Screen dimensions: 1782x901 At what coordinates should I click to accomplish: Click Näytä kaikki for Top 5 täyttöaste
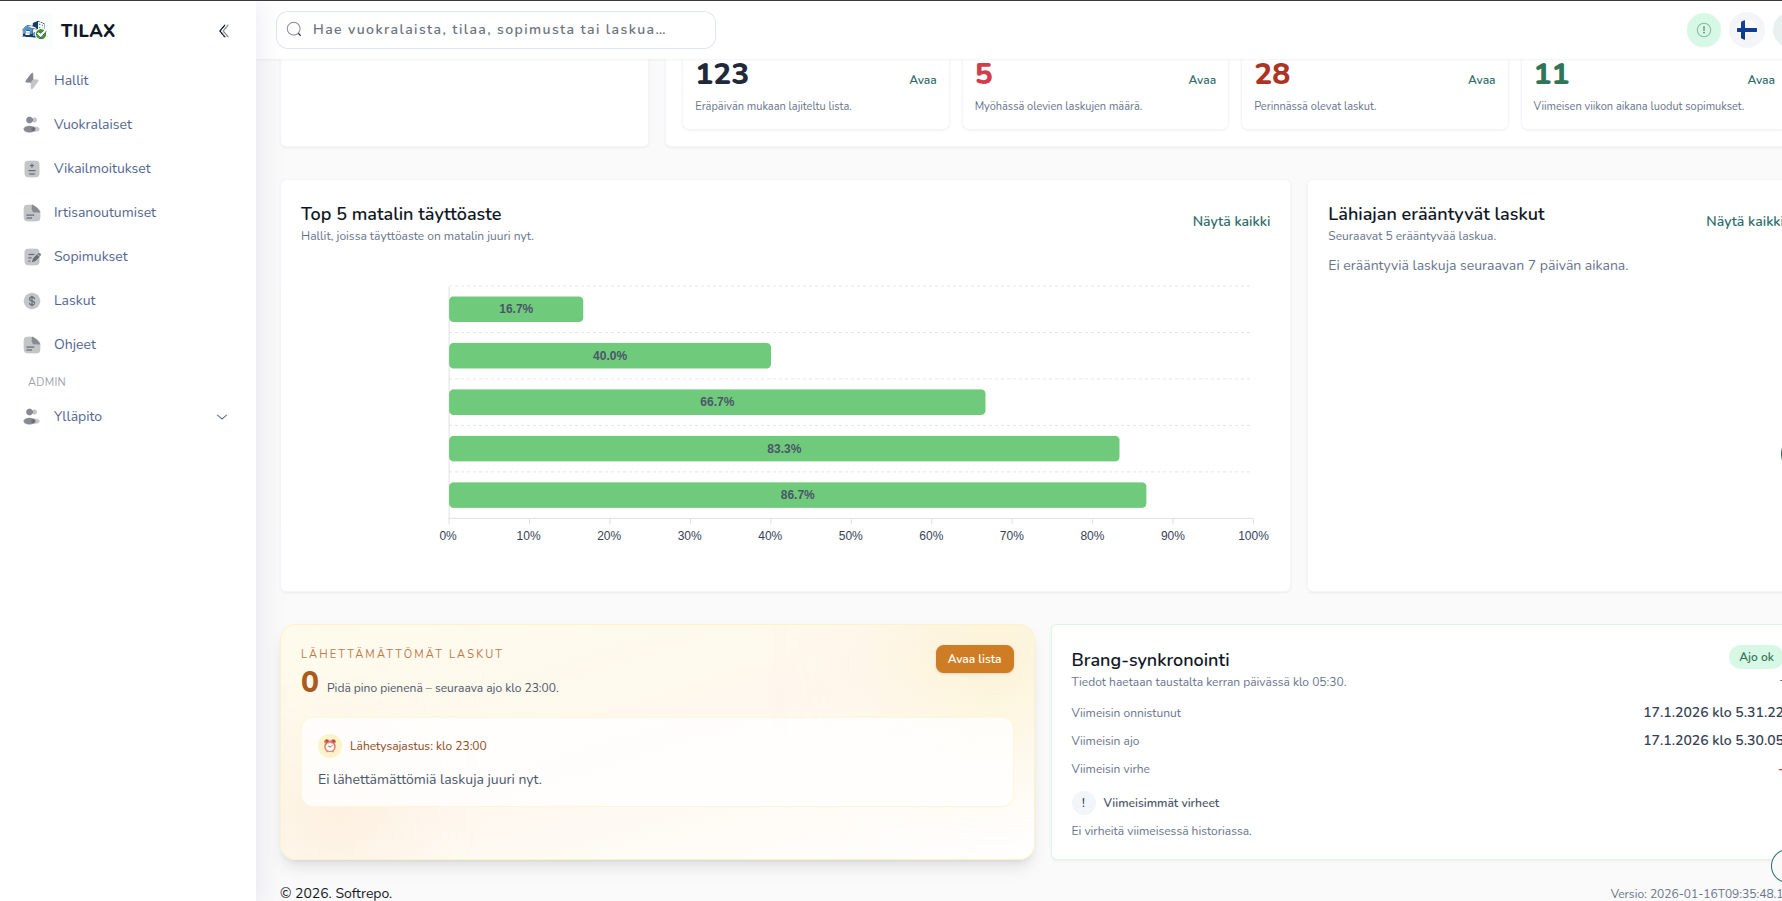(1231, 221)
